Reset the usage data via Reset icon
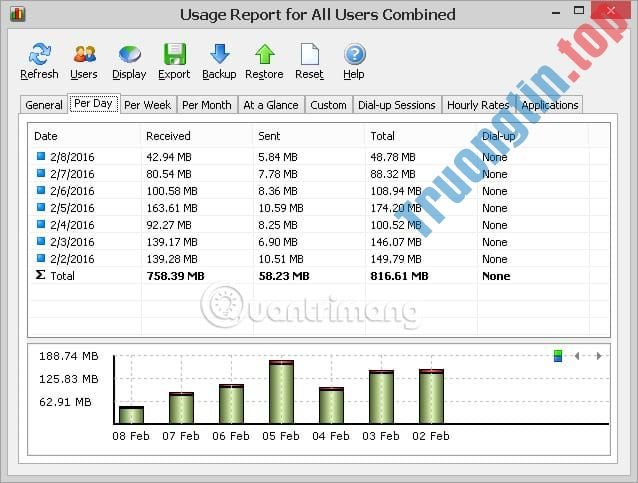Viewport: 638px width, 483px height. tap(309, 56)
